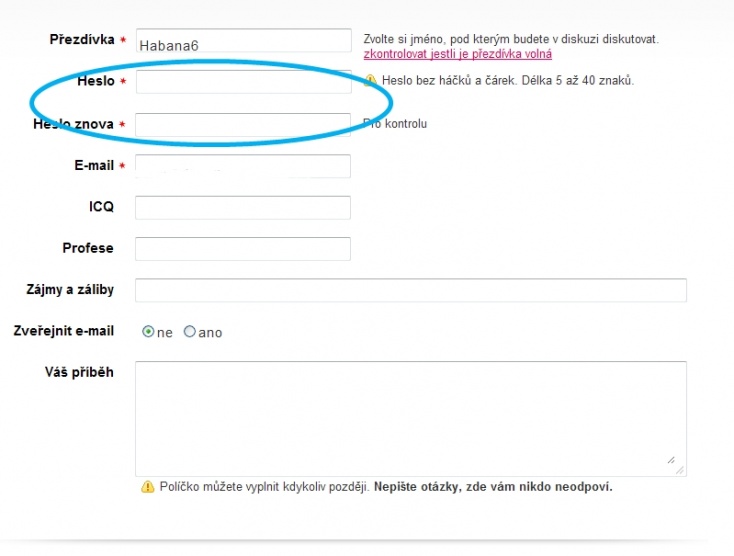Viewport: 734px width, 556px height.
Task: Click the Profese label text
Action: (x=88, y=248)
